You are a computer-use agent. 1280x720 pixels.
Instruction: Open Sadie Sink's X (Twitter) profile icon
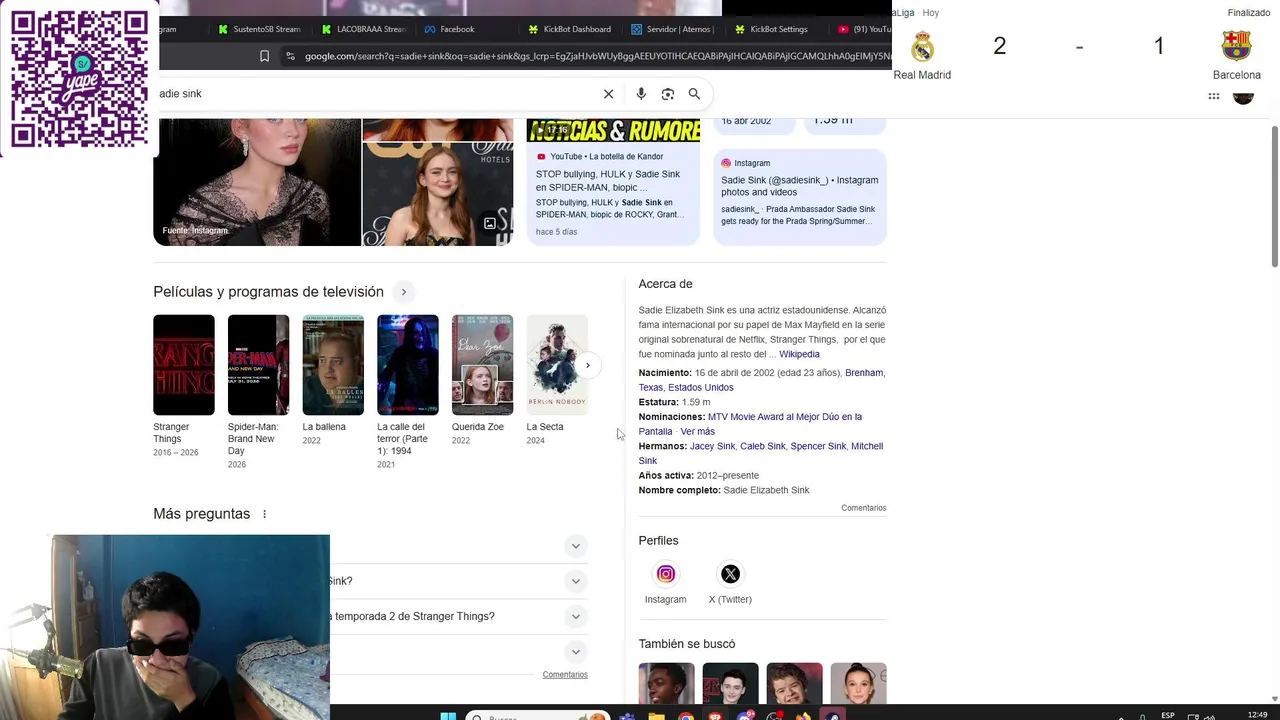[x=731, y=574]
